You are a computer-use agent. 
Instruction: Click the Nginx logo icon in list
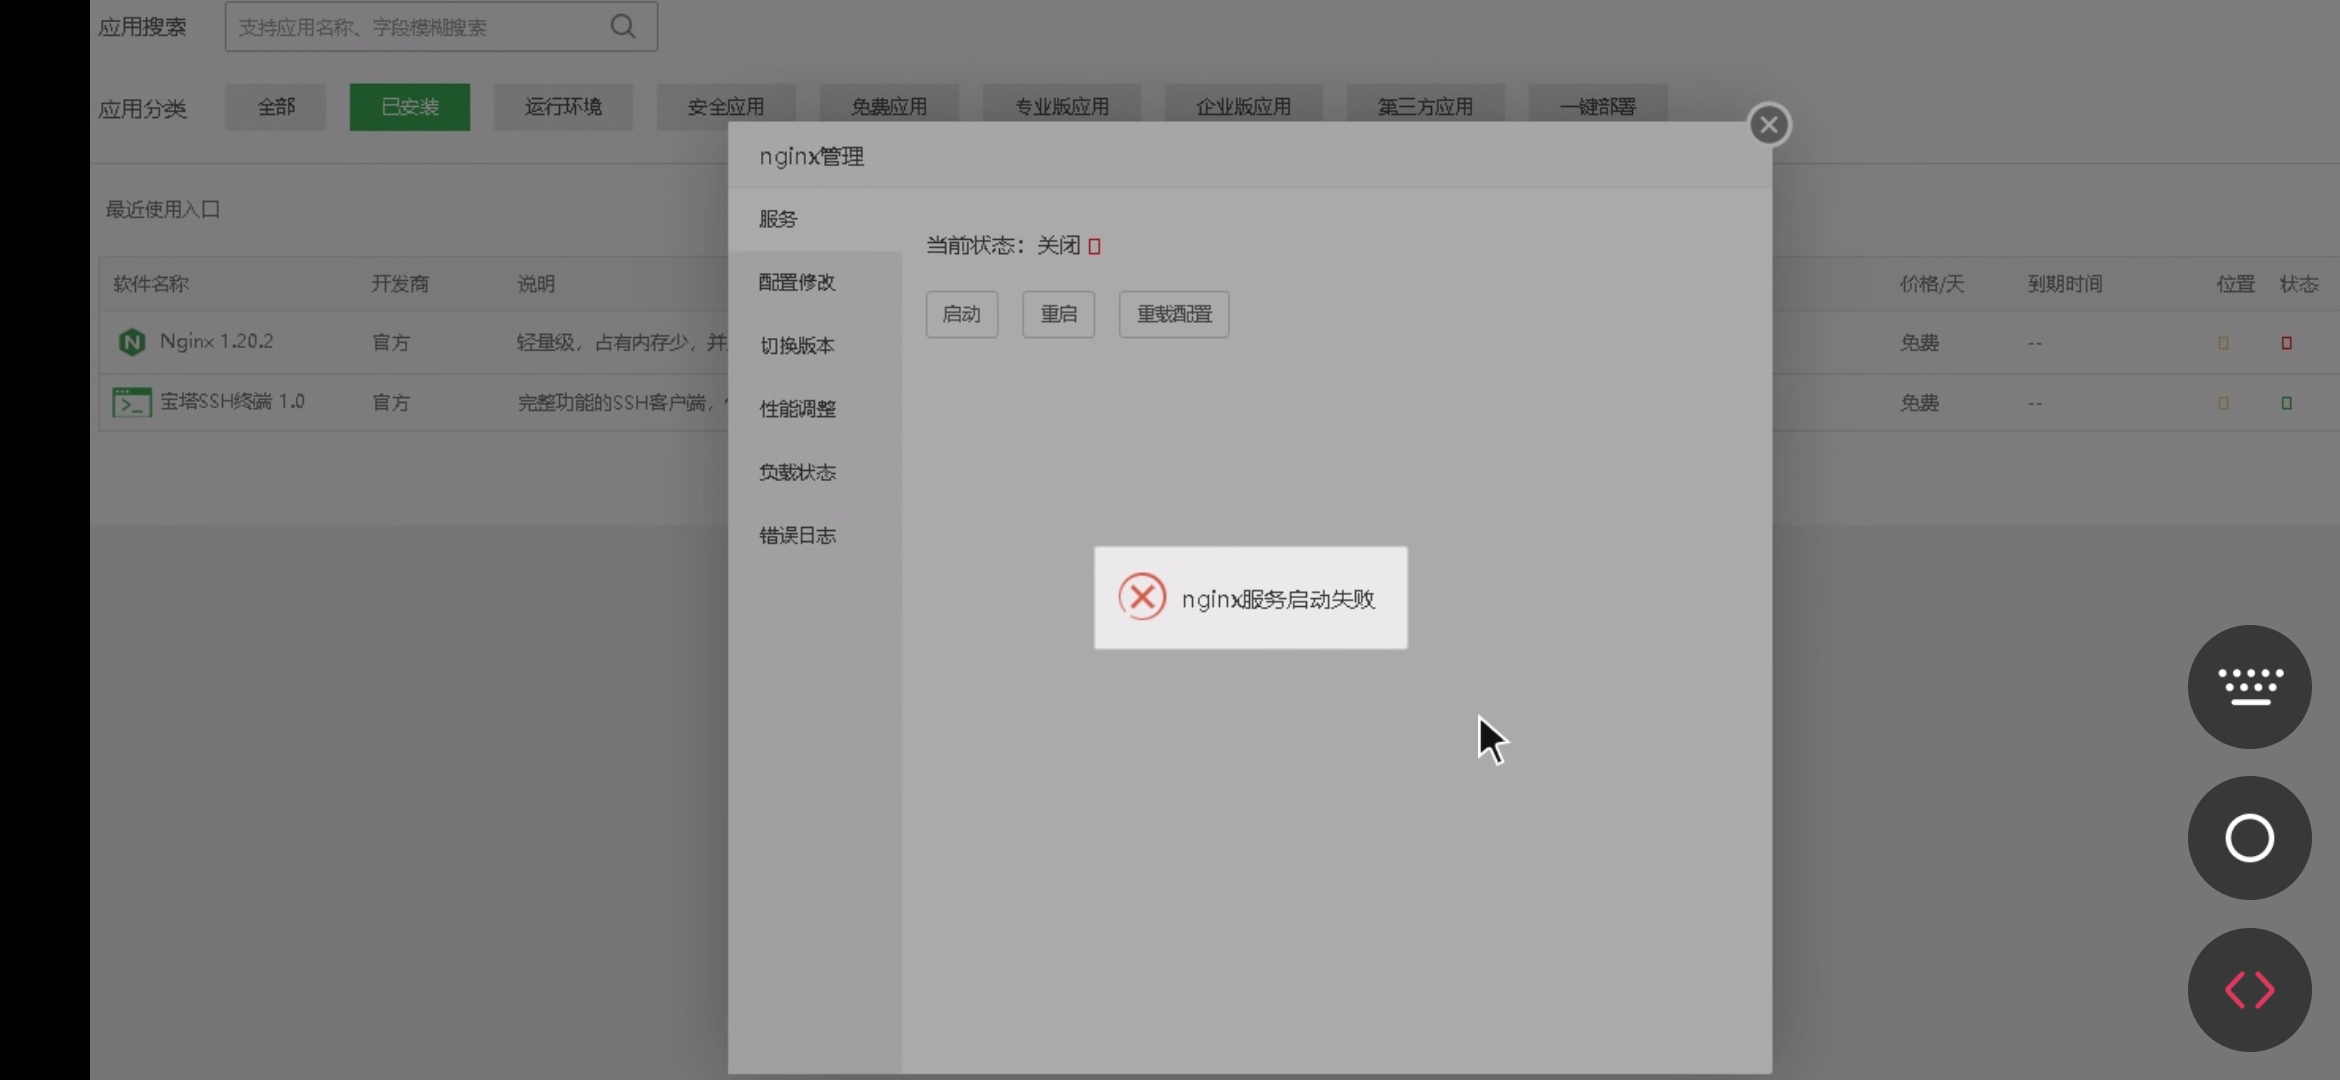131,342
